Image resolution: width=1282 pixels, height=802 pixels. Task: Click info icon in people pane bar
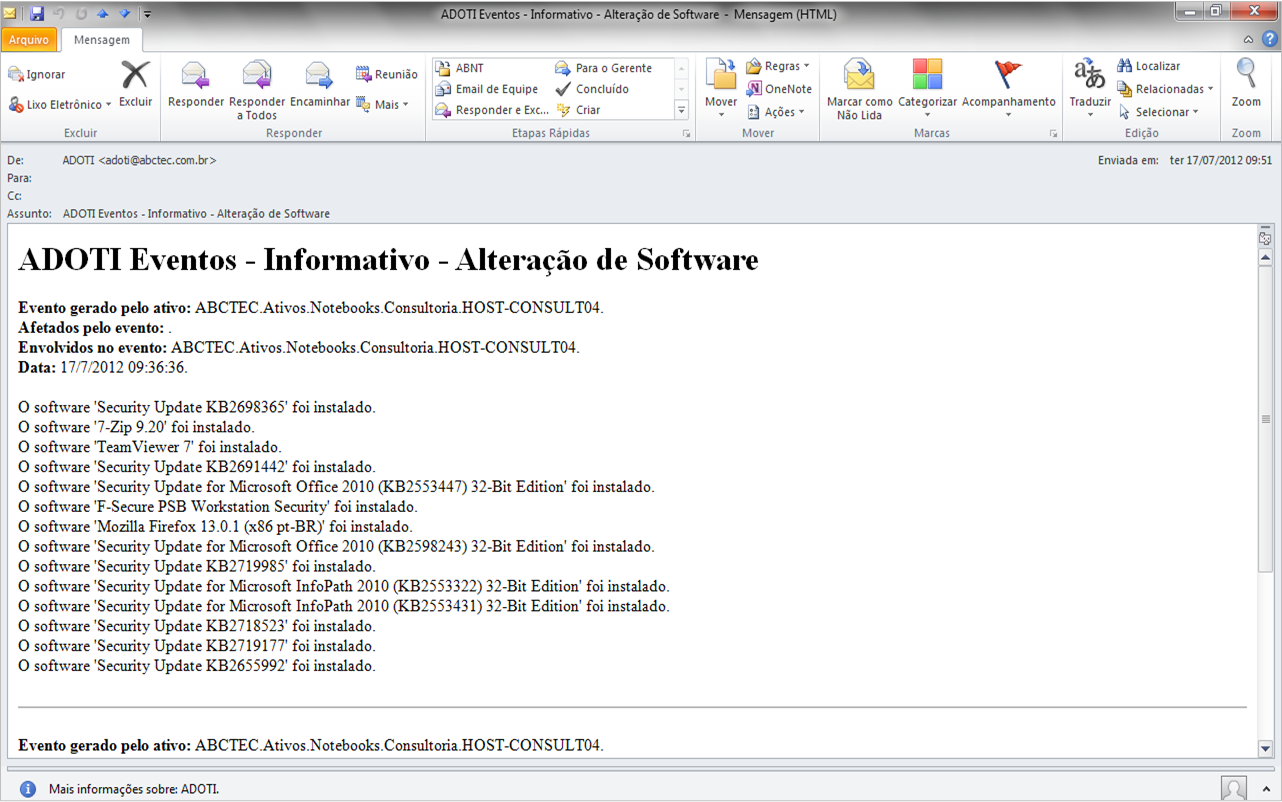28,789
